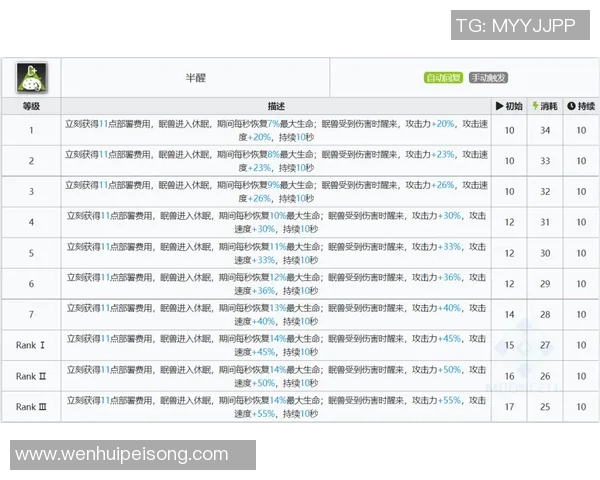
Task: Select level 3 row label
Action: 31,191
